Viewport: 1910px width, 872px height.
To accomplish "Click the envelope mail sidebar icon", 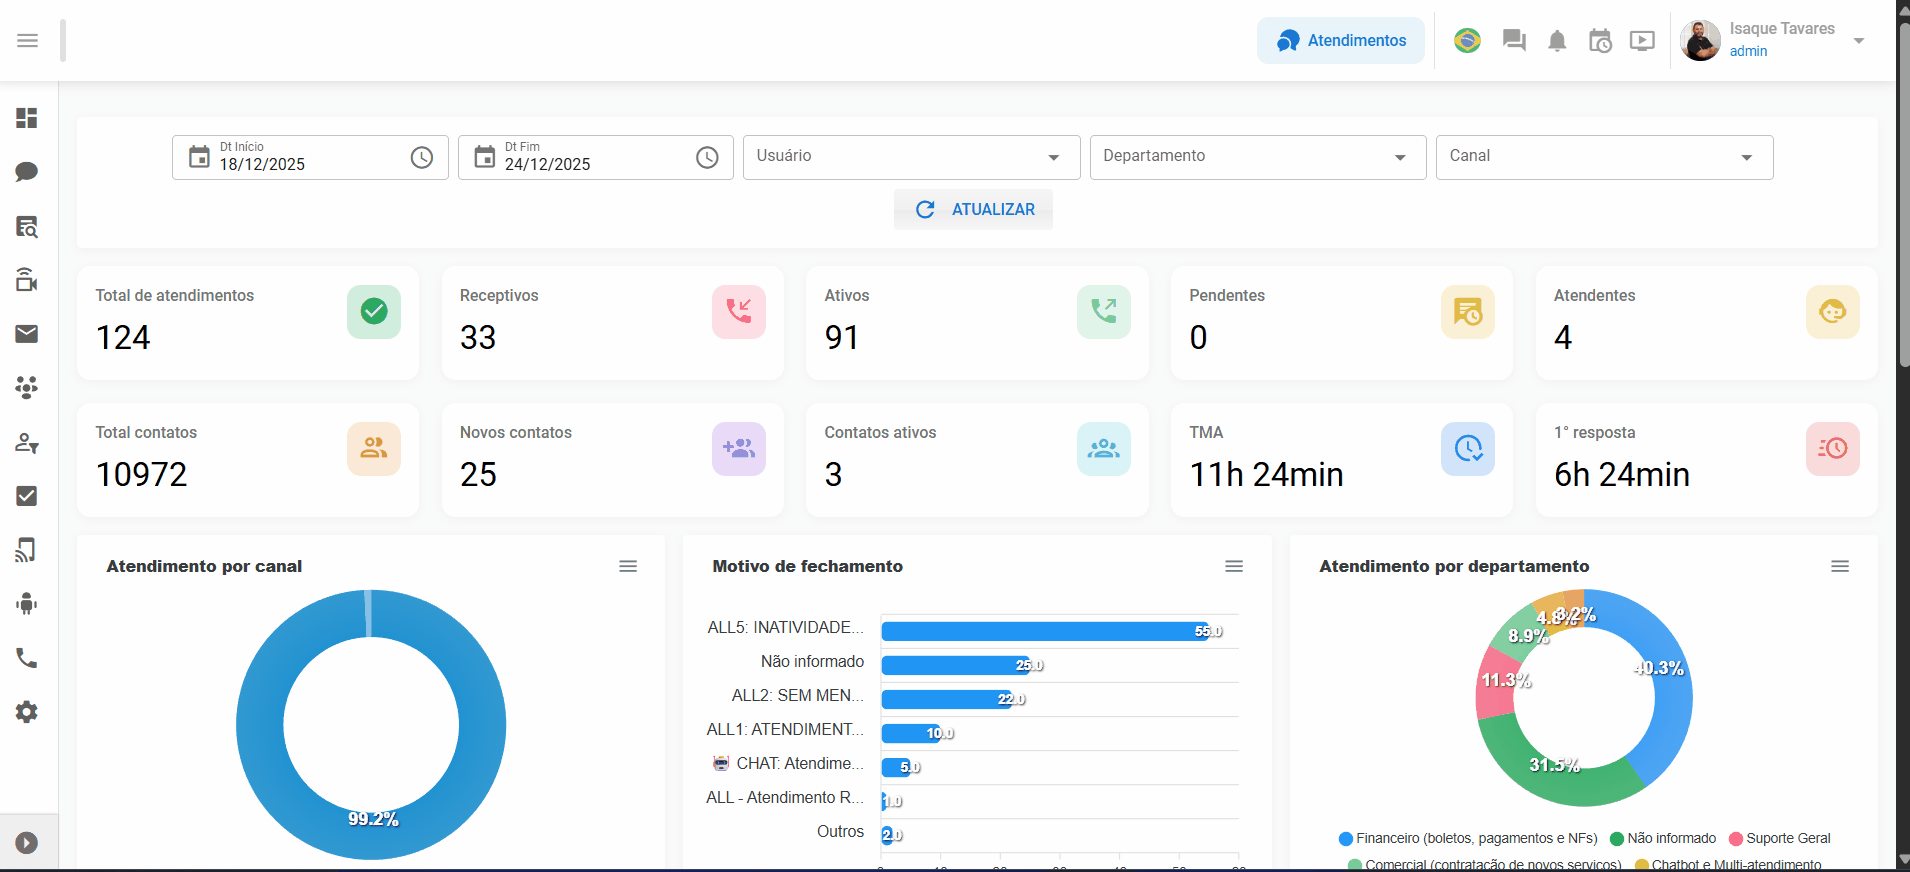I will [27, 334].
